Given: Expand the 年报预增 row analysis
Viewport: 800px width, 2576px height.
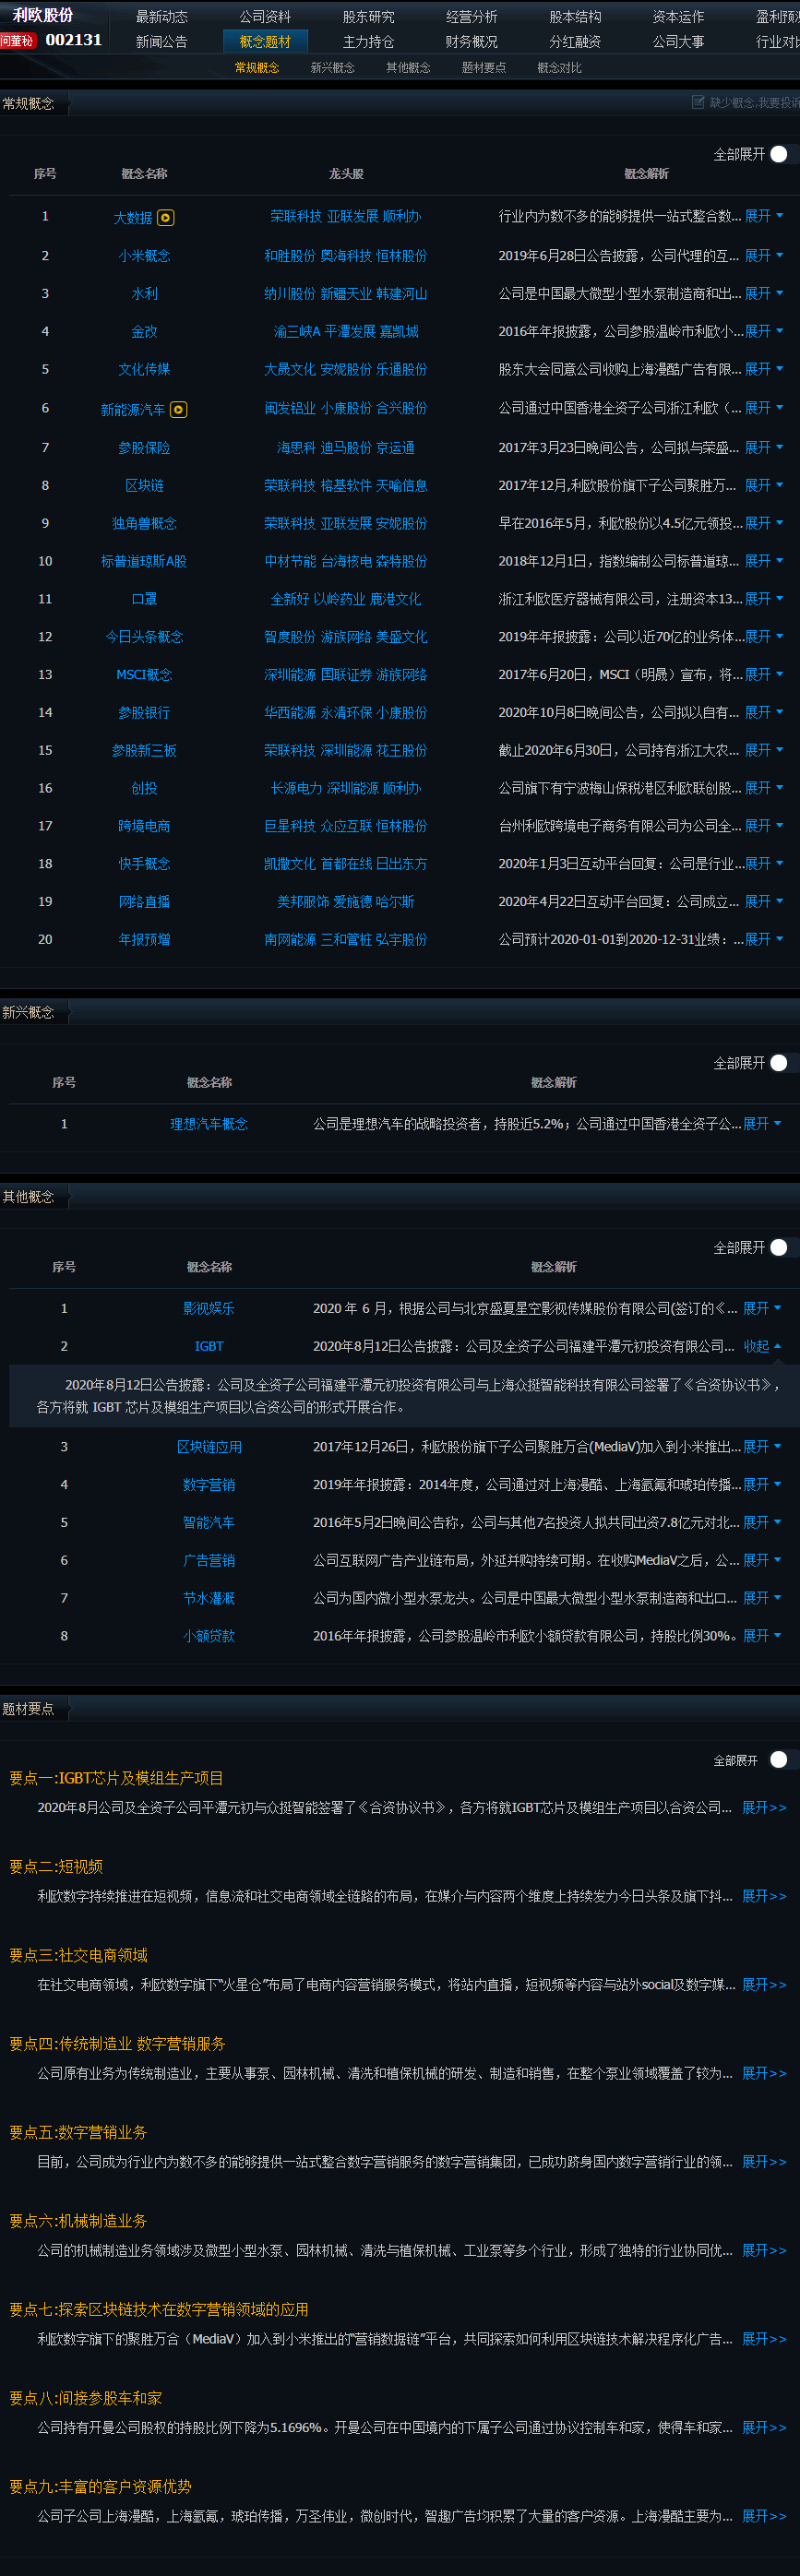Looking at the screenshot, I should 764,939.
